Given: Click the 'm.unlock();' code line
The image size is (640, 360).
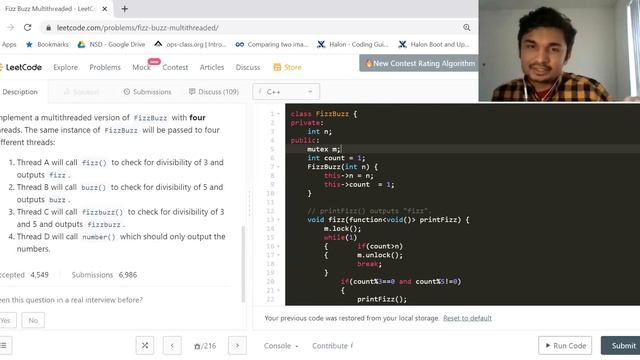Looking at the screenshot, I should pyautogui.click(x=380, y=255).
